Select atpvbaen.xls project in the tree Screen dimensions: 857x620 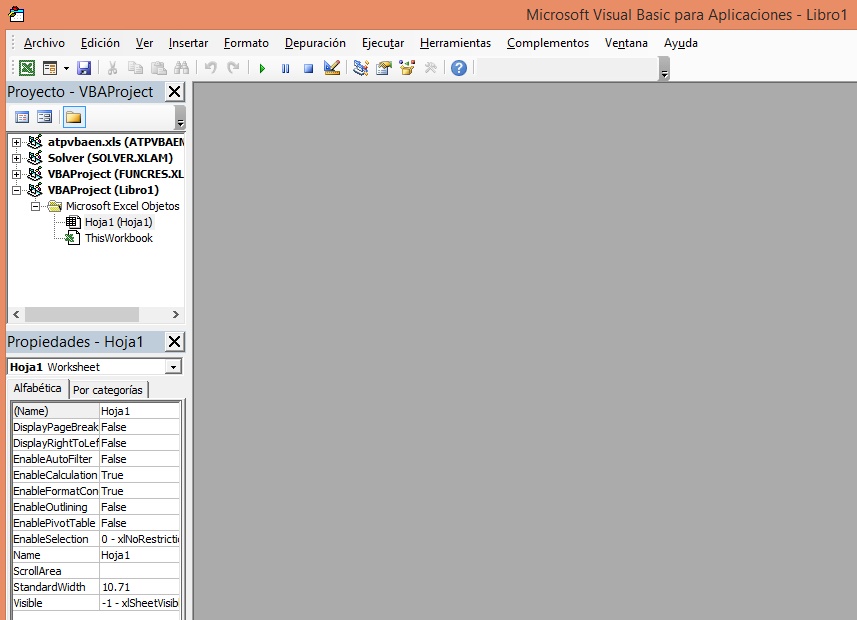tap(116, 142)
